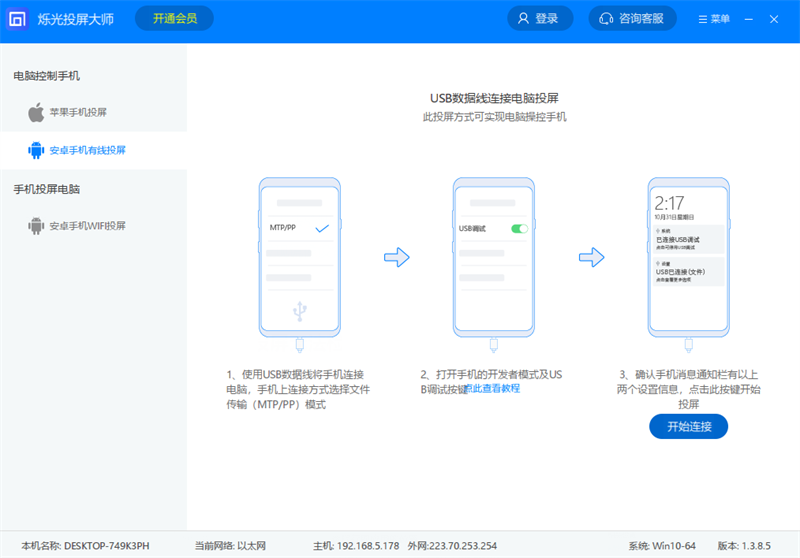Click step 1 instruction text about MTP/PP

tap(298, 390)
